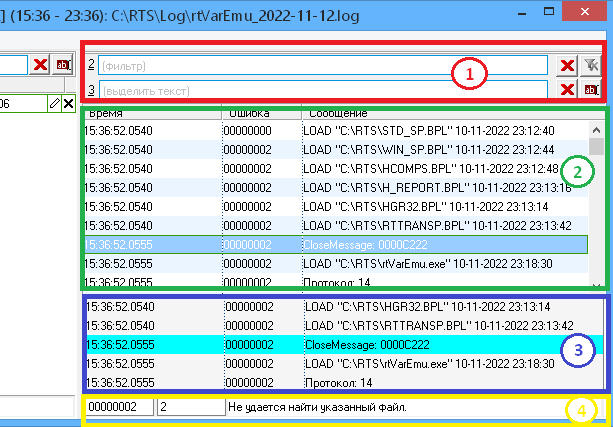Viewport: 613px width, 427px height.
Task: Select HGR32.BPL row in the white log list
Action: click(x=336, y=206)
